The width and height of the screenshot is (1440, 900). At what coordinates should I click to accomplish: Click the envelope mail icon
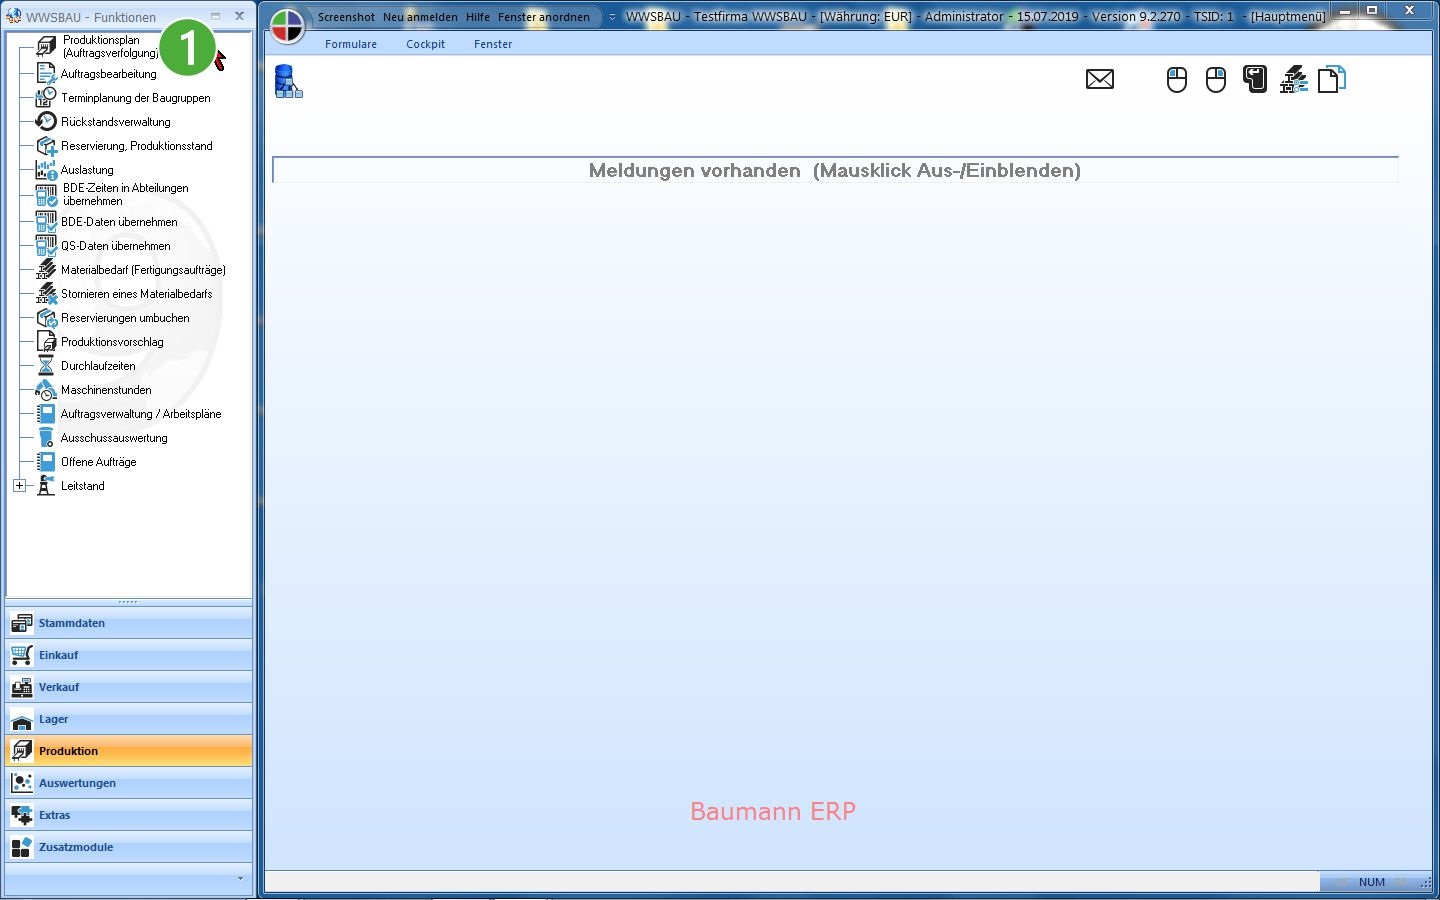[1100, 79]
